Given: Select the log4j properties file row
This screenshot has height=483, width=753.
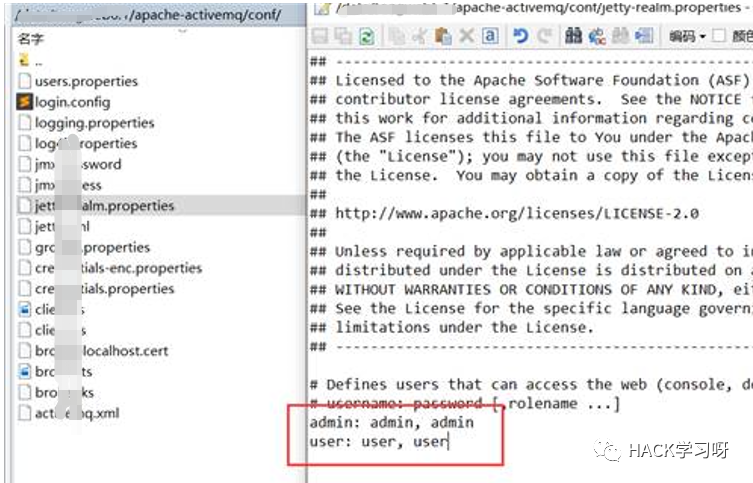Looking at the screenshot, I should [77, 144].
